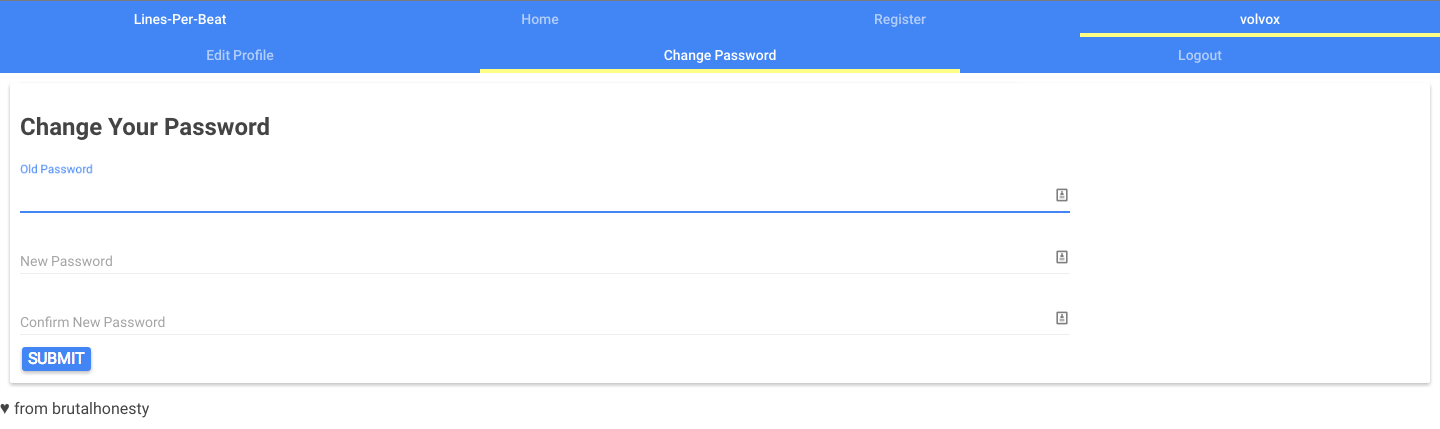Select the volvox user tab

point(1259,19)
